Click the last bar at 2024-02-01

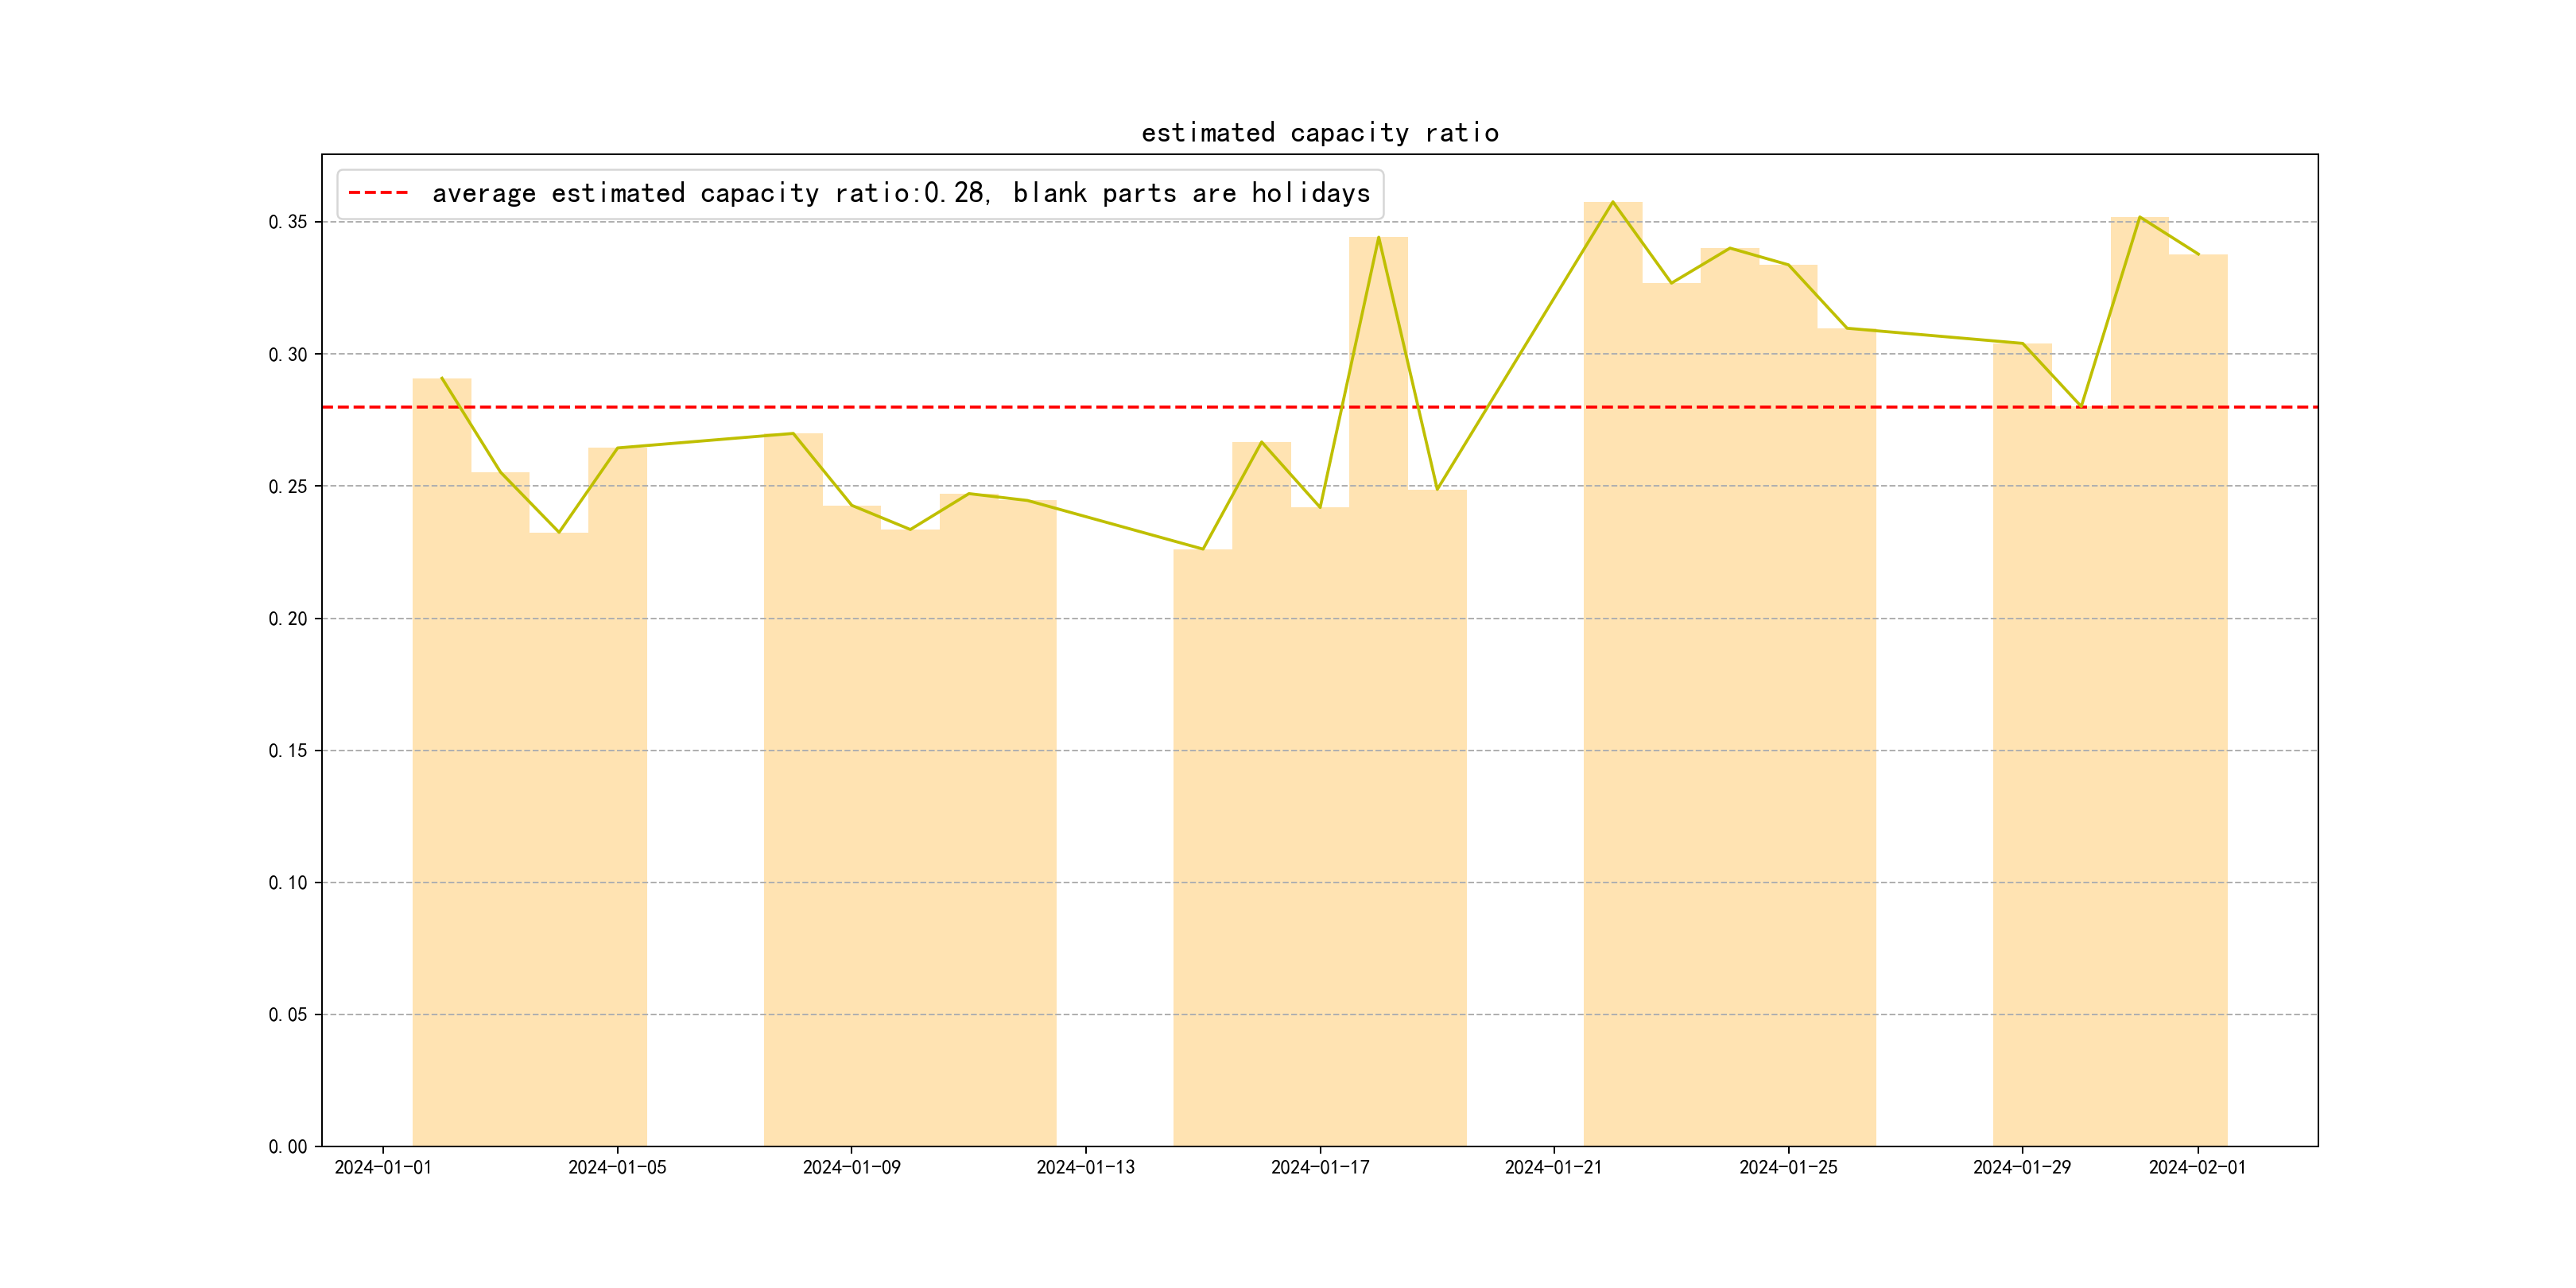coord(2197,700)
